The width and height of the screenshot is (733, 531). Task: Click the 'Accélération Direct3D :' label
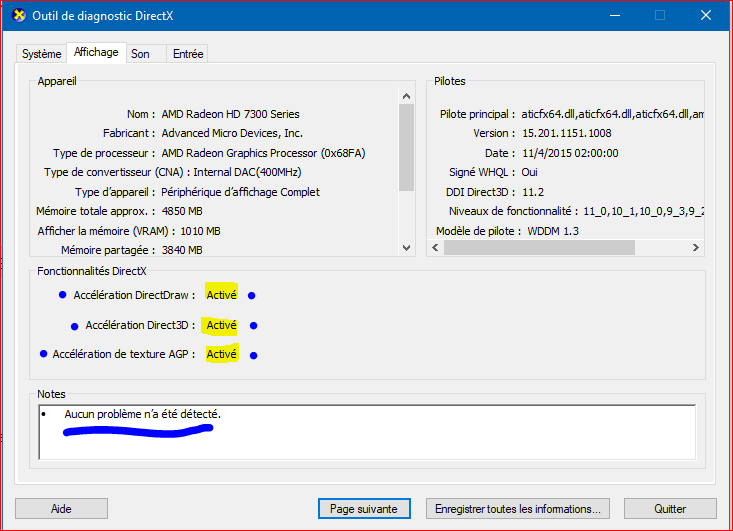[x=140, y=325]
